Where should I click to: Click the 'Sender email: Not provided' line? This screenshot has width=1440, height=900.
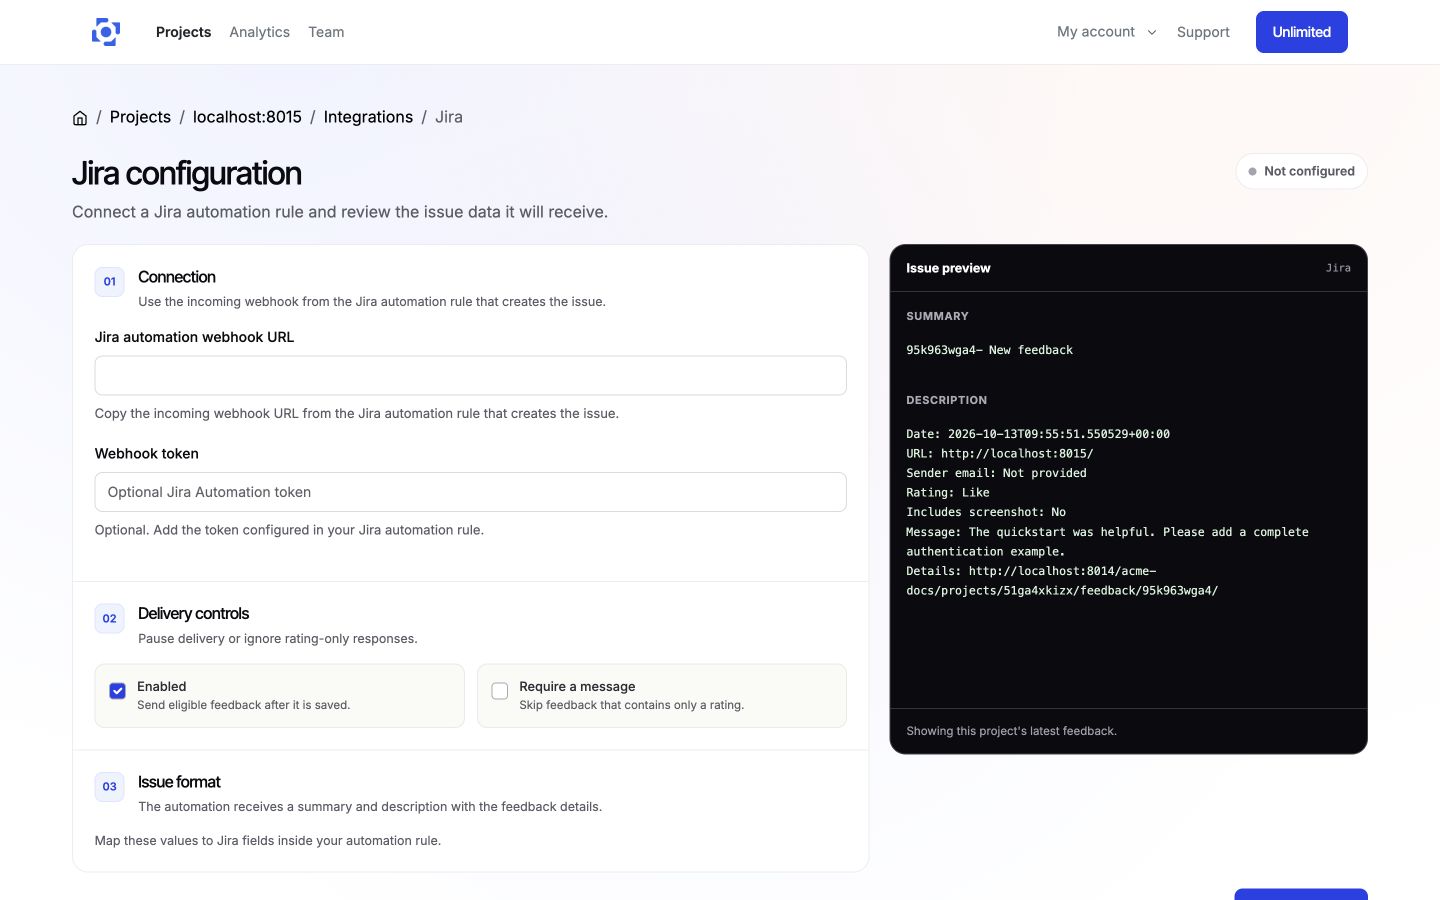[996, 473]
